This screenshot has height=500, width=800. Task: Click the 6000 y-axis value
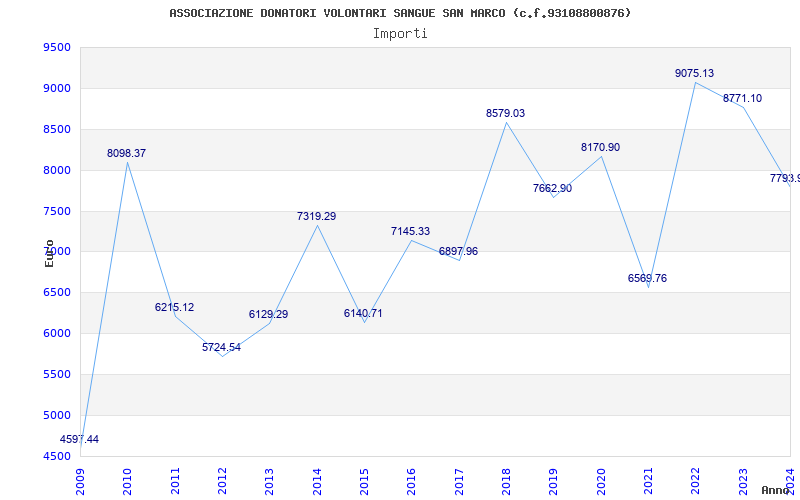click(x=57, y=334)
